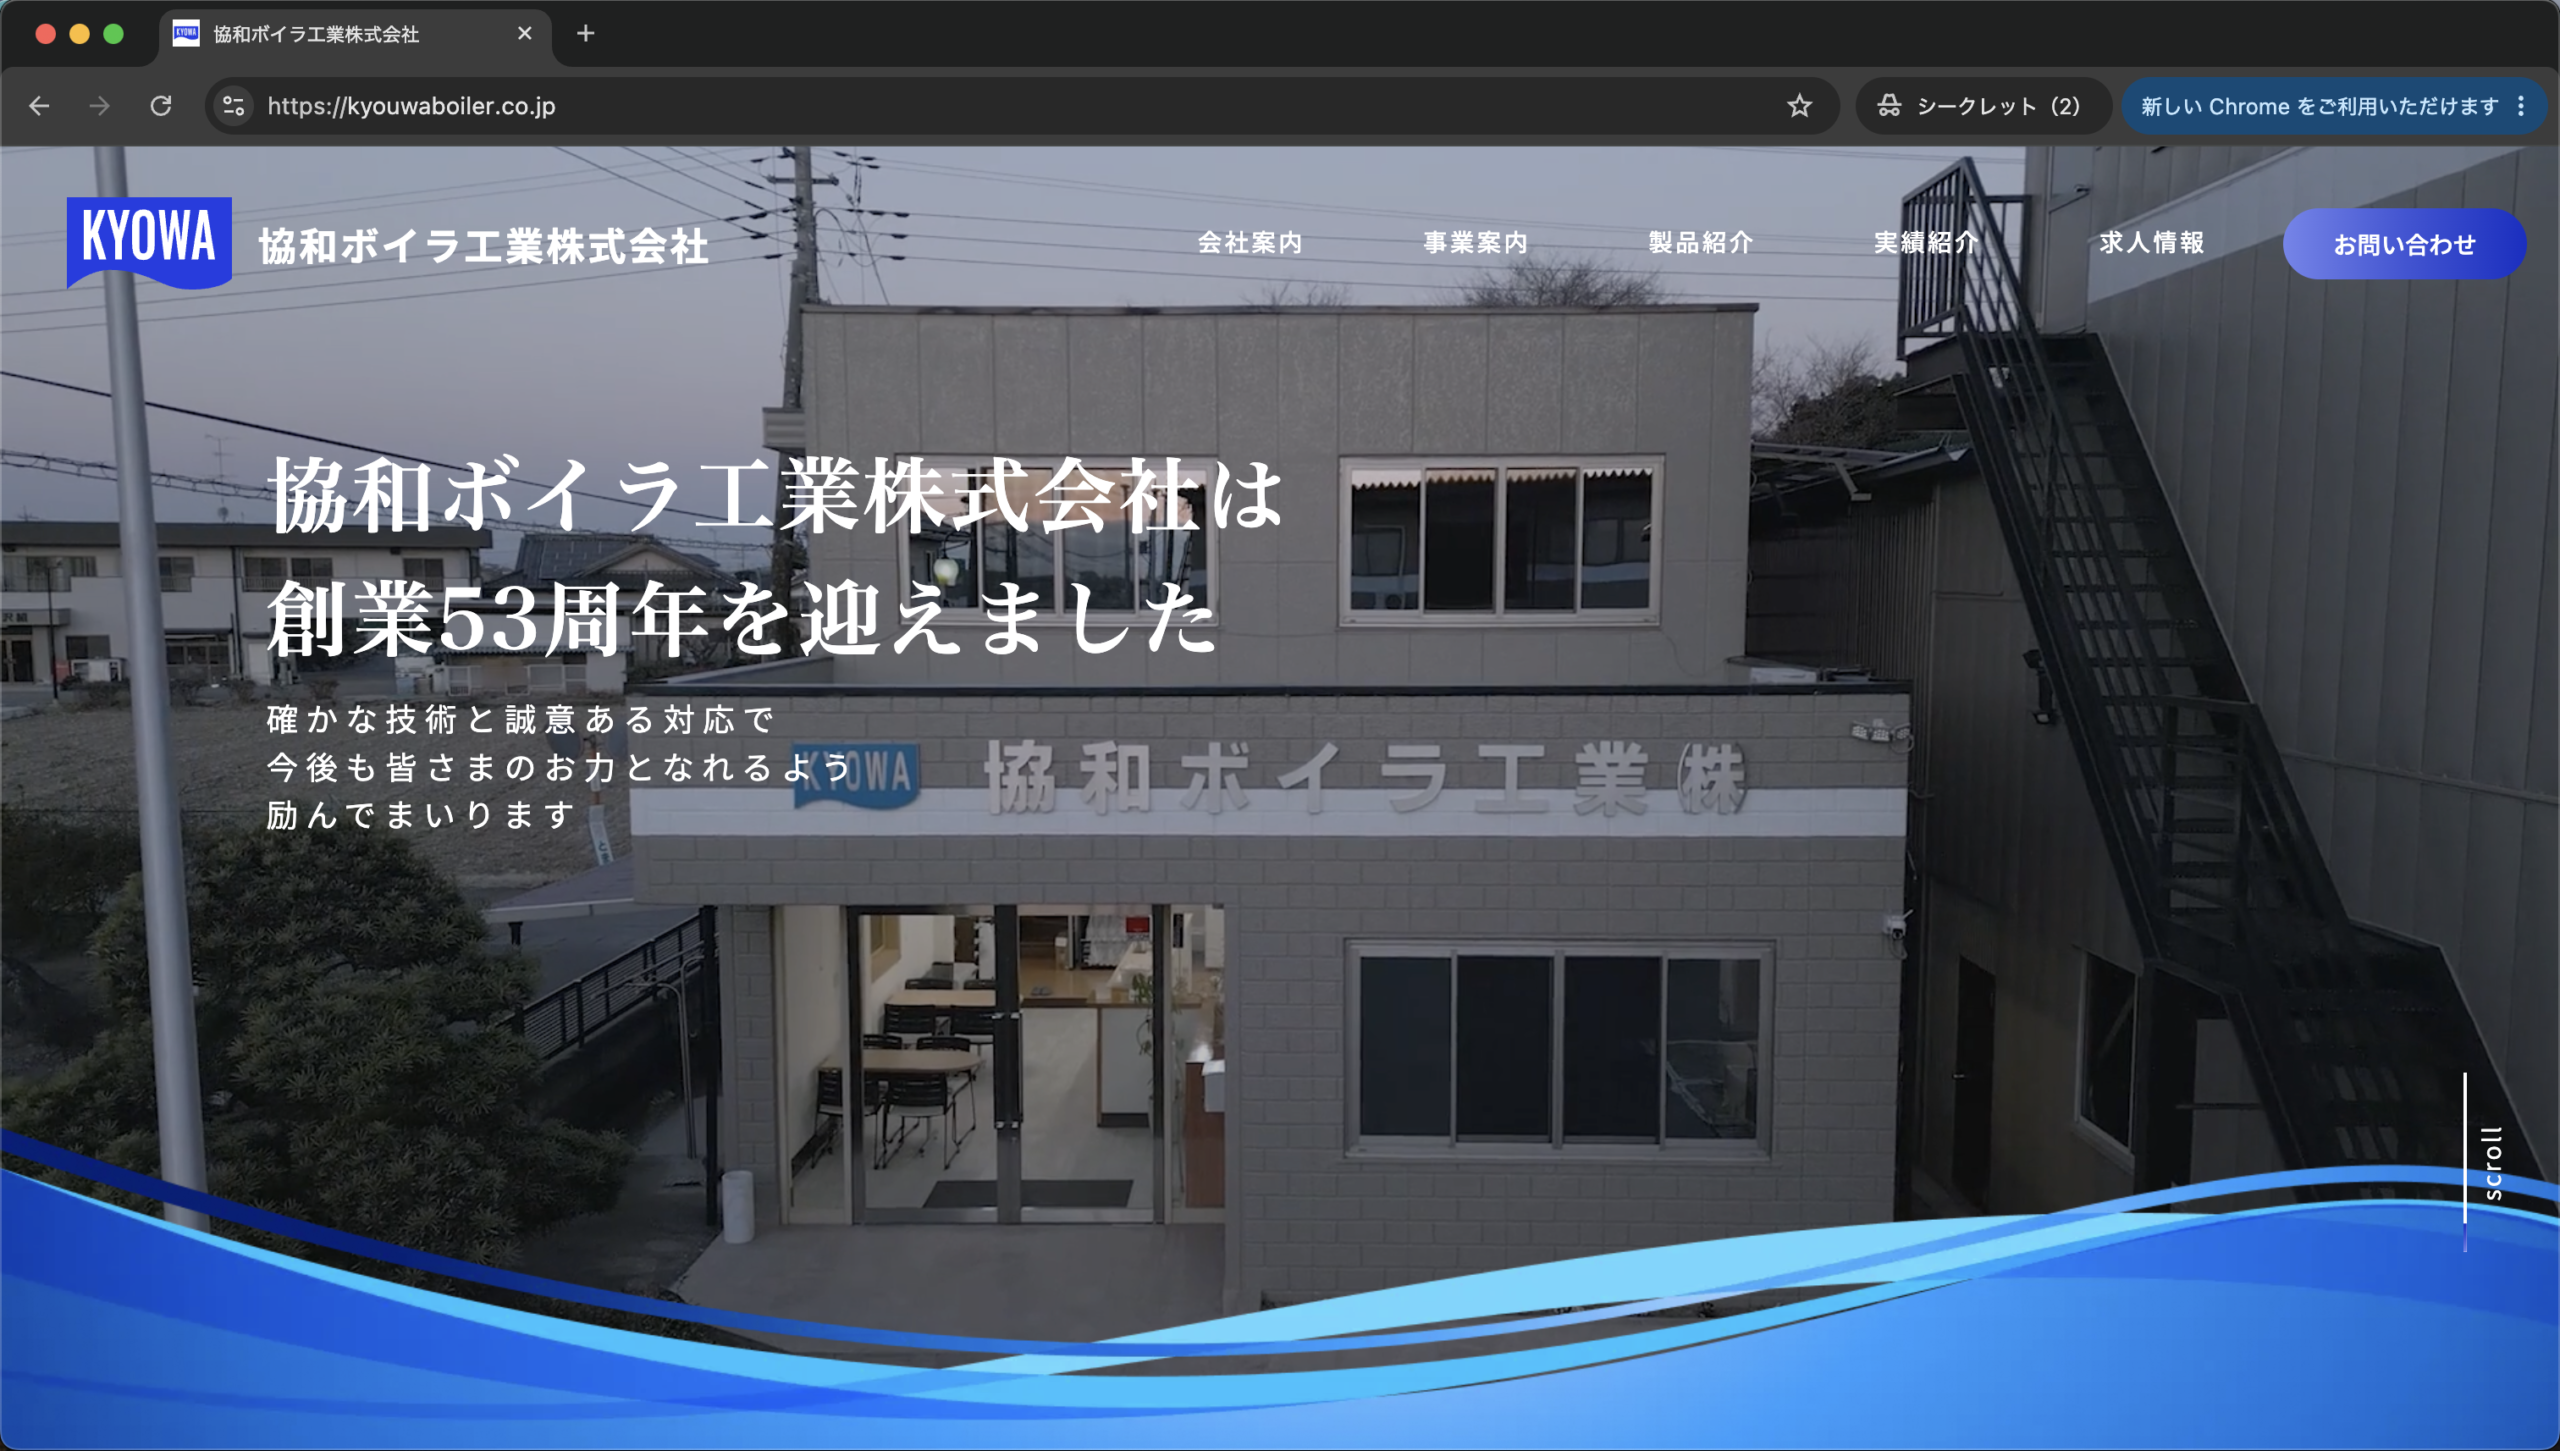Go back with the browser back arrow
This screenshot has height=1451, width=2560.
tap(39, 106)
